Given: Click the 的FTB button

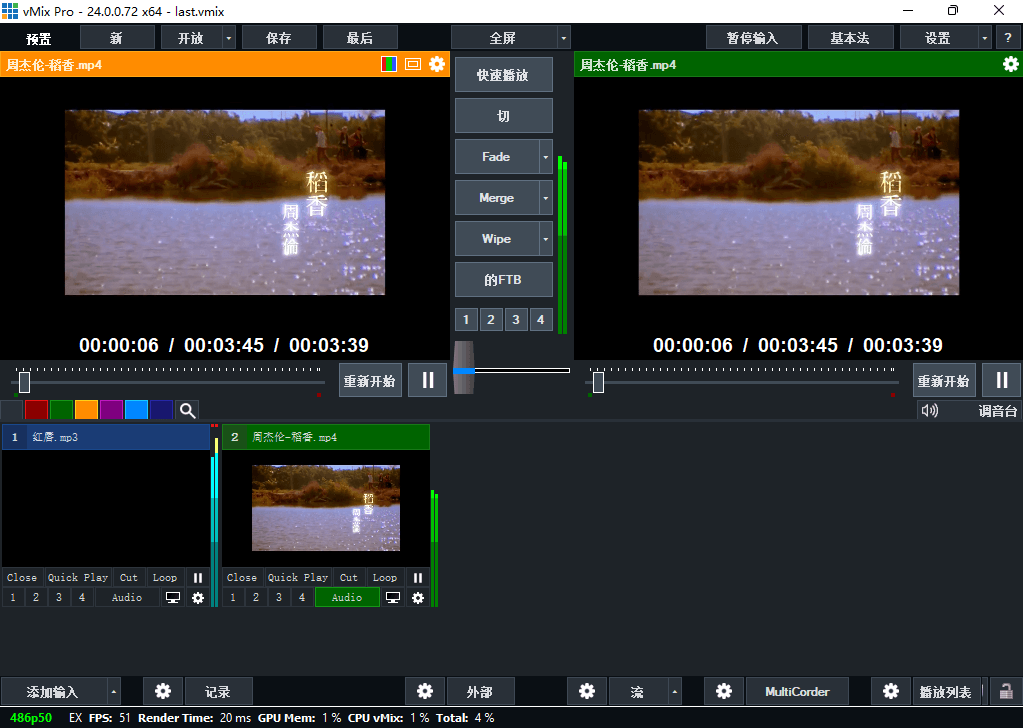Looking at the screenshot, I should [503, 280].
